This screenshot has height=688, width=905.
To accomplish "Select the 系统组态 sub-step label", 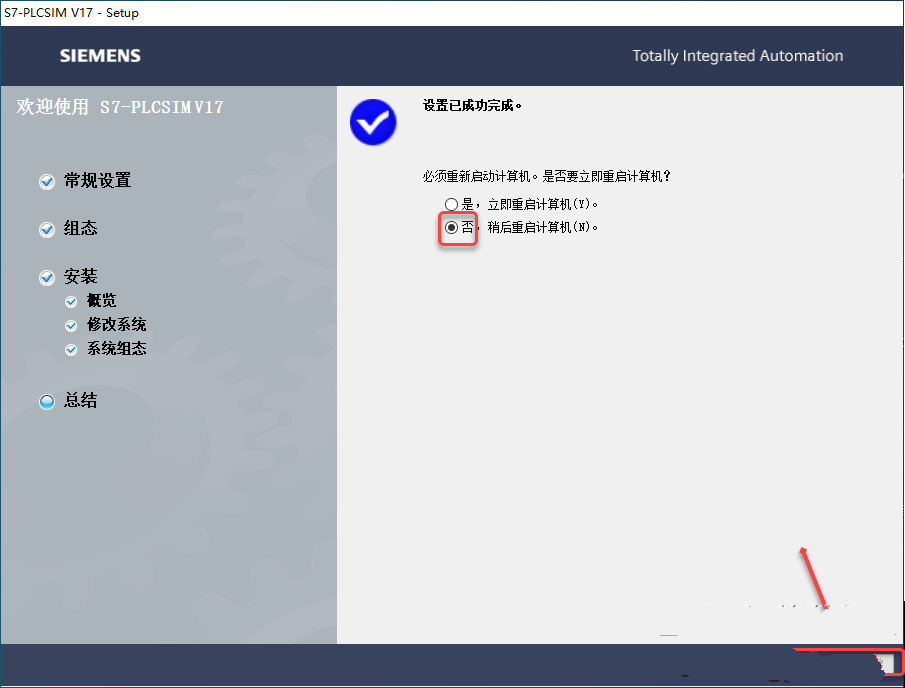I will coord(117,348).
